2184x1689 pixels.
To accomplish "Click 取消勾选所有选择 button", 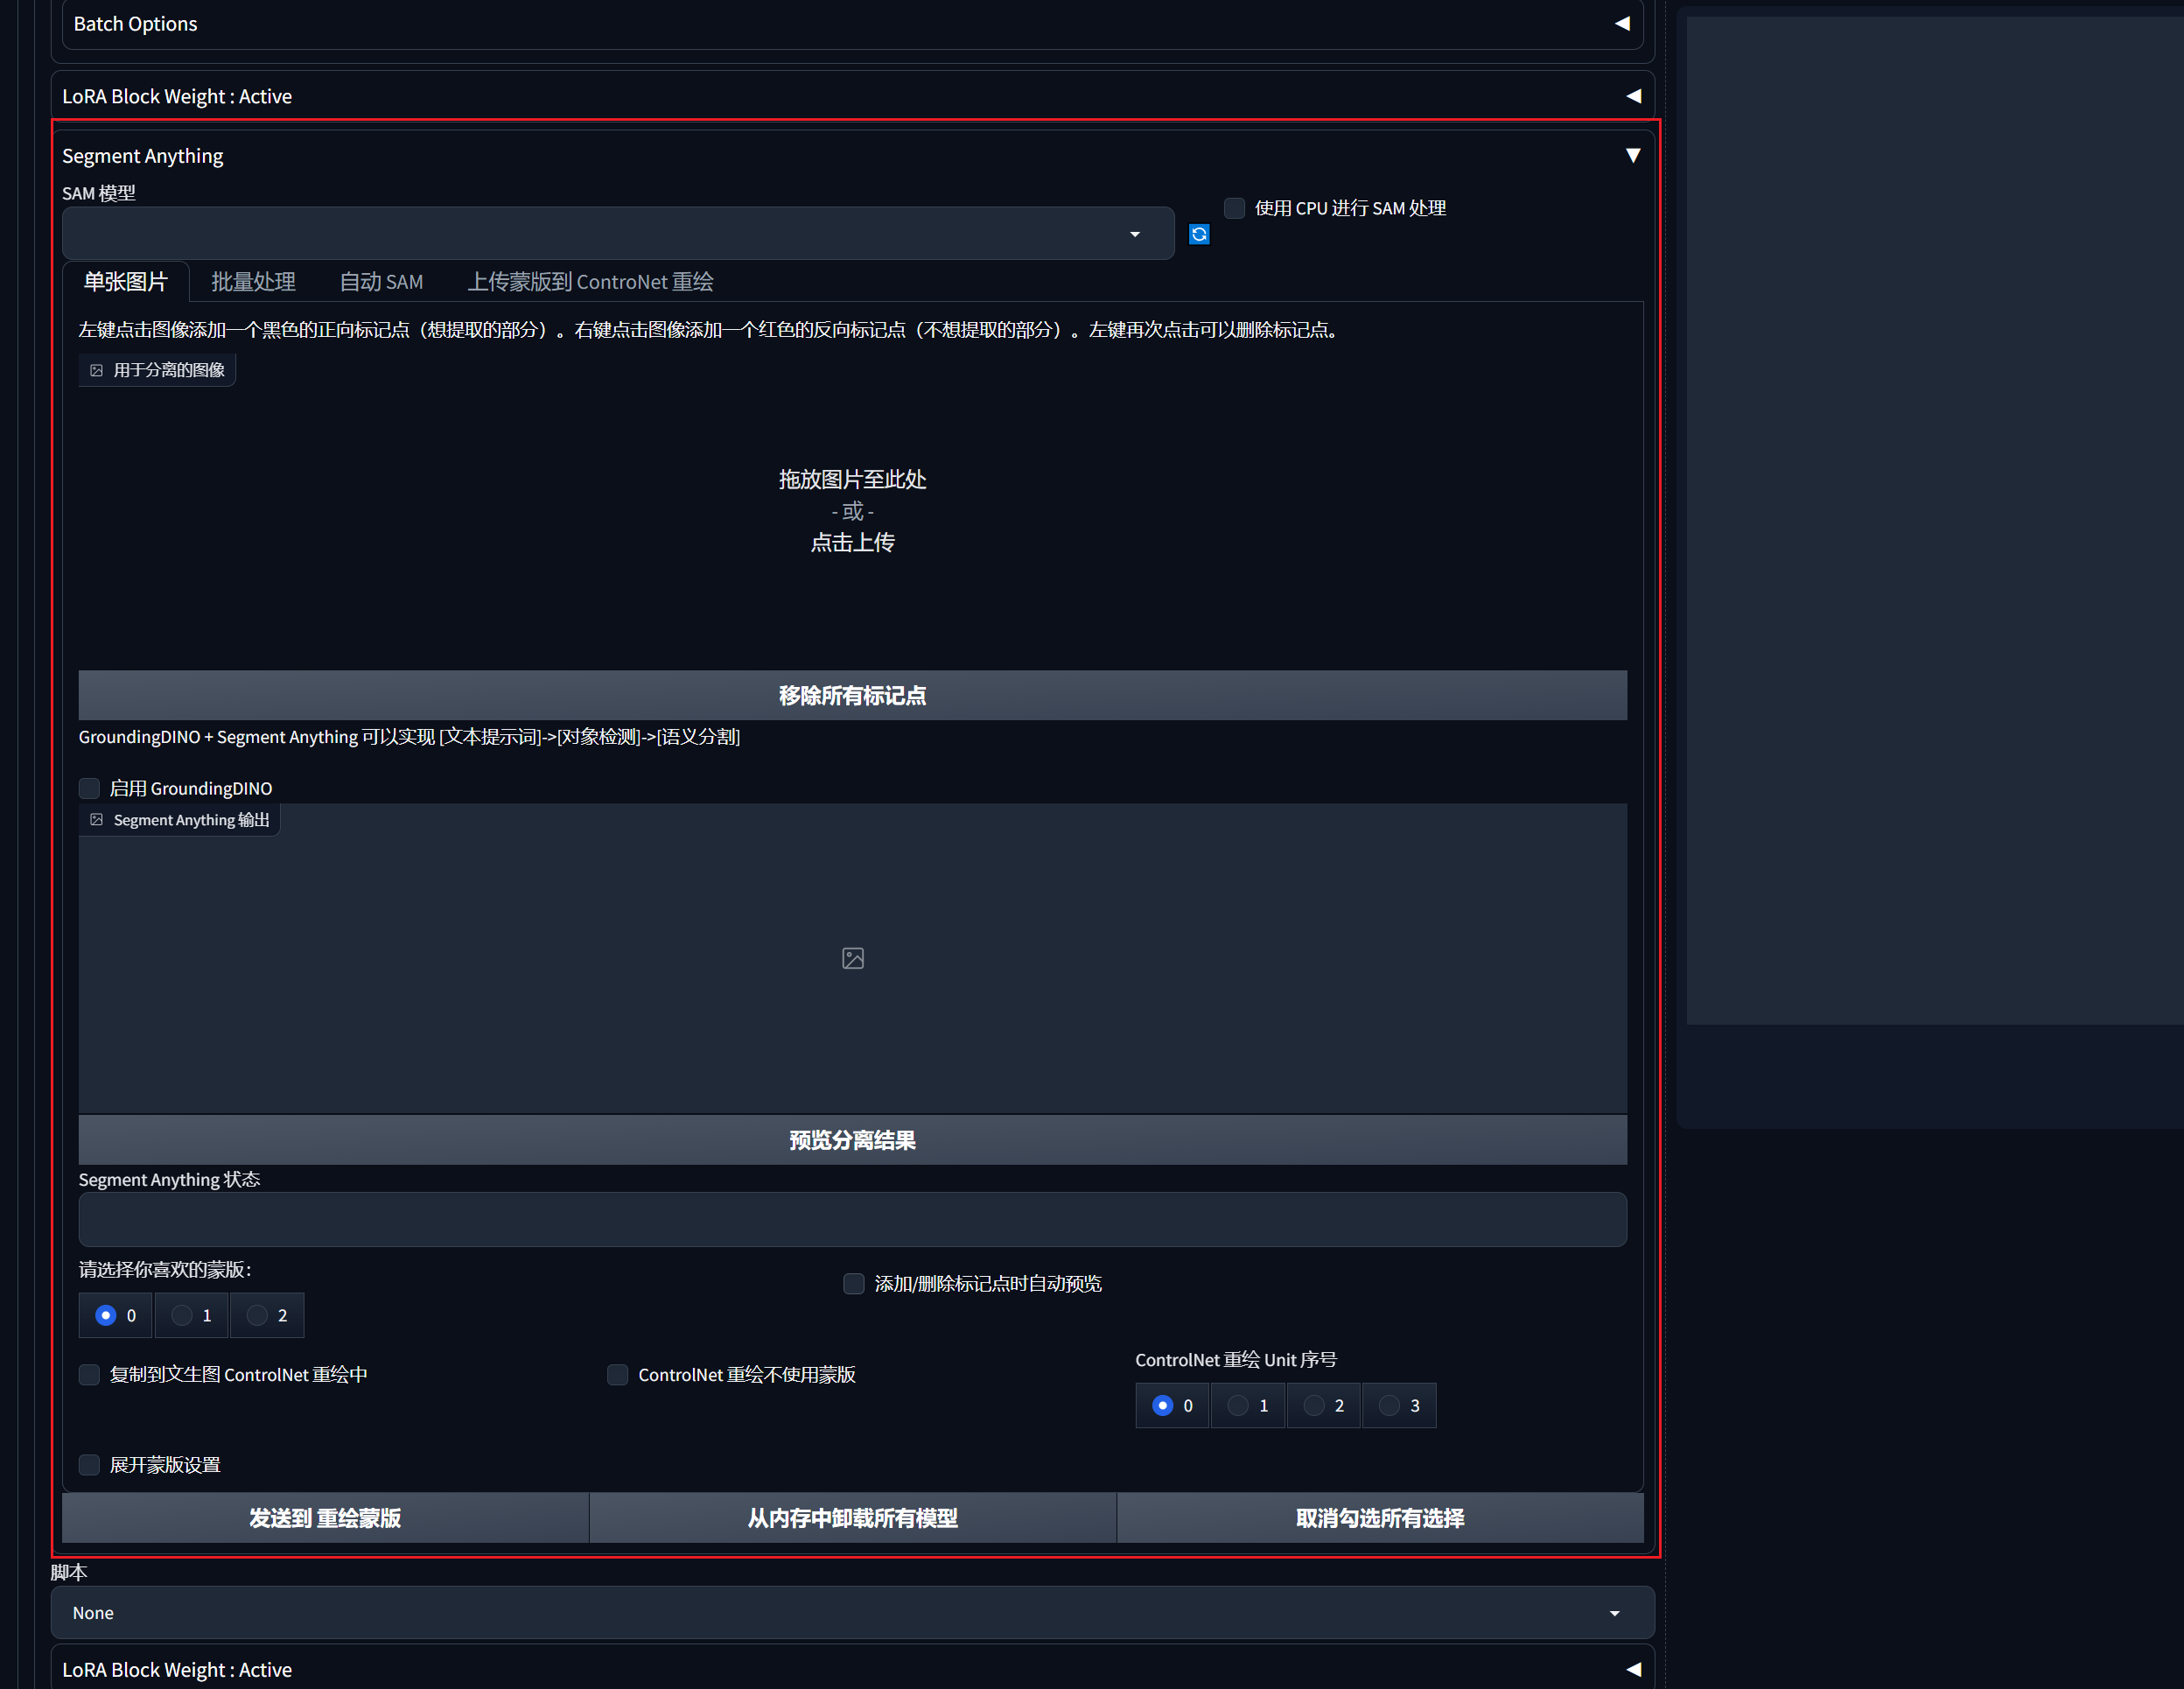I will click(1380, 1518).
